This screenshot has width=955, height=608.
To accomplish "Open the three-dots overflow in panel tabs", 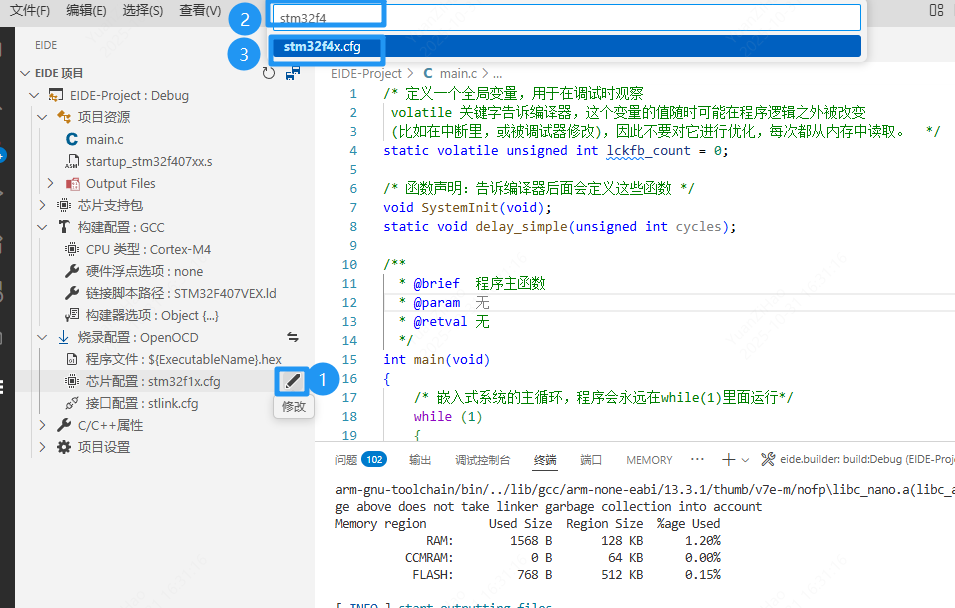I will point(695,459).
